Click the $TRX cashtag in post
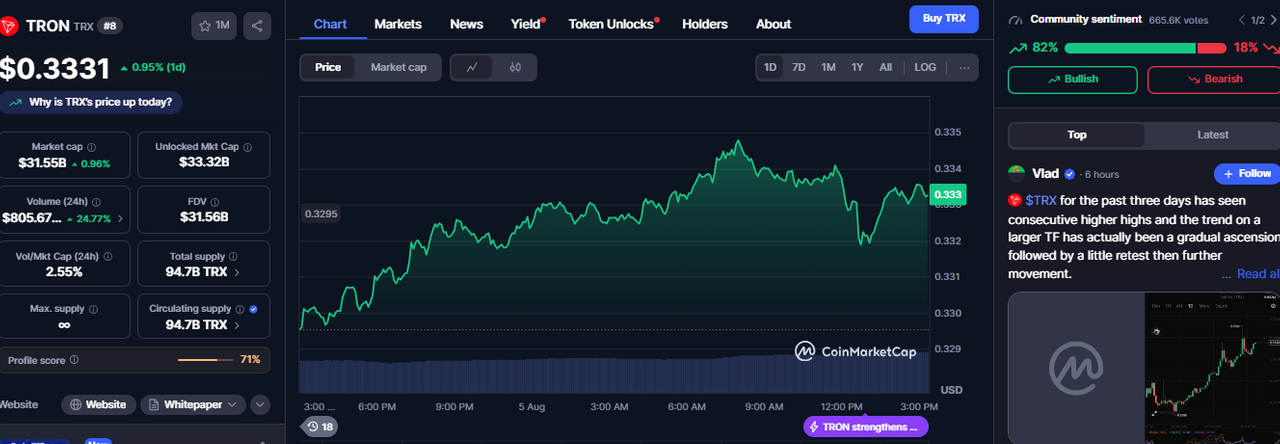Viewport: 1280px width, 444px height. (1040, 201)
